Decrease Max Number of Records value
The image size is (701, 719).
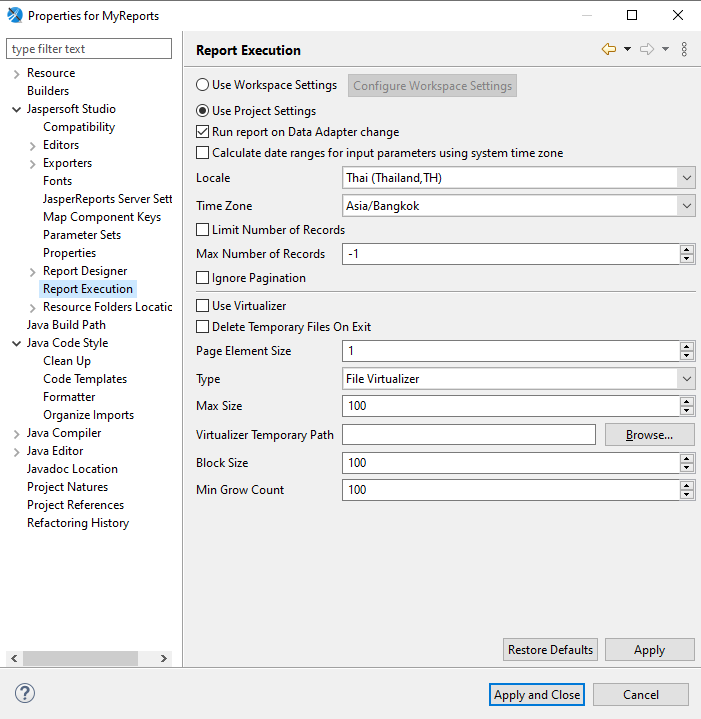[x=686, y=259]
